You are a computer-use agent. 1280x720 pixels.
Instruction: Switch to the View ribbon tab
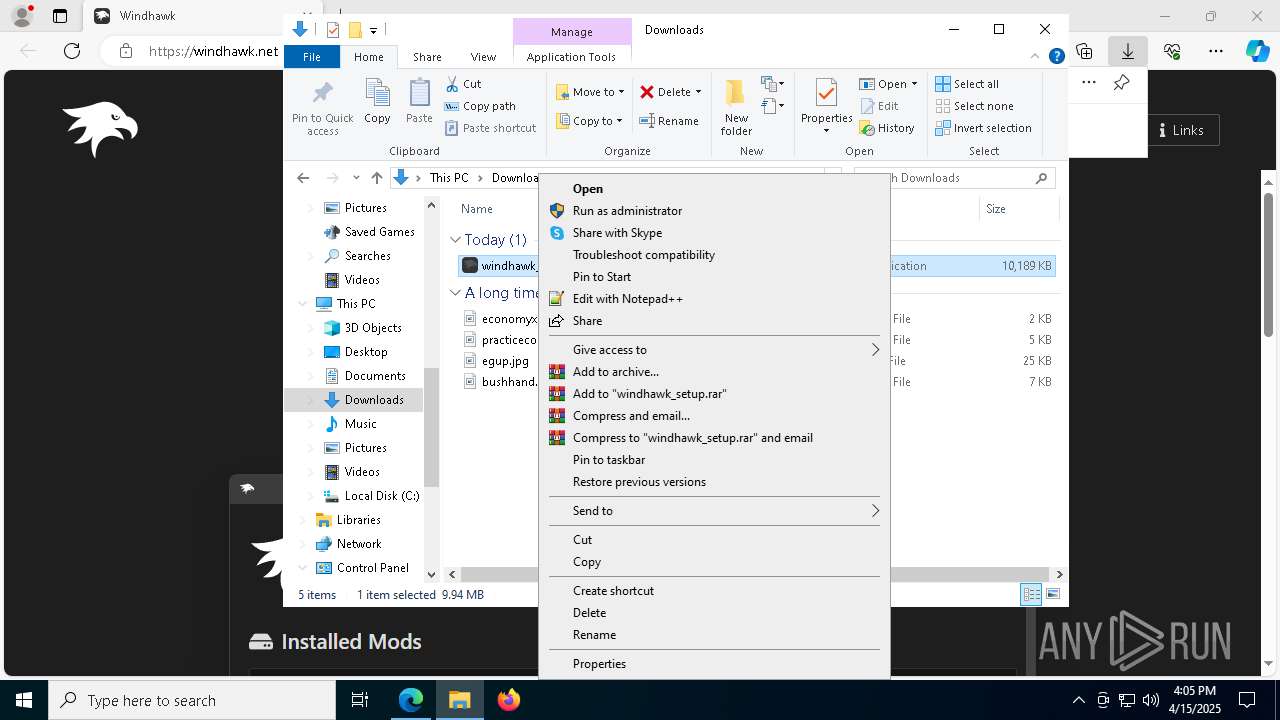coord(483,57)
